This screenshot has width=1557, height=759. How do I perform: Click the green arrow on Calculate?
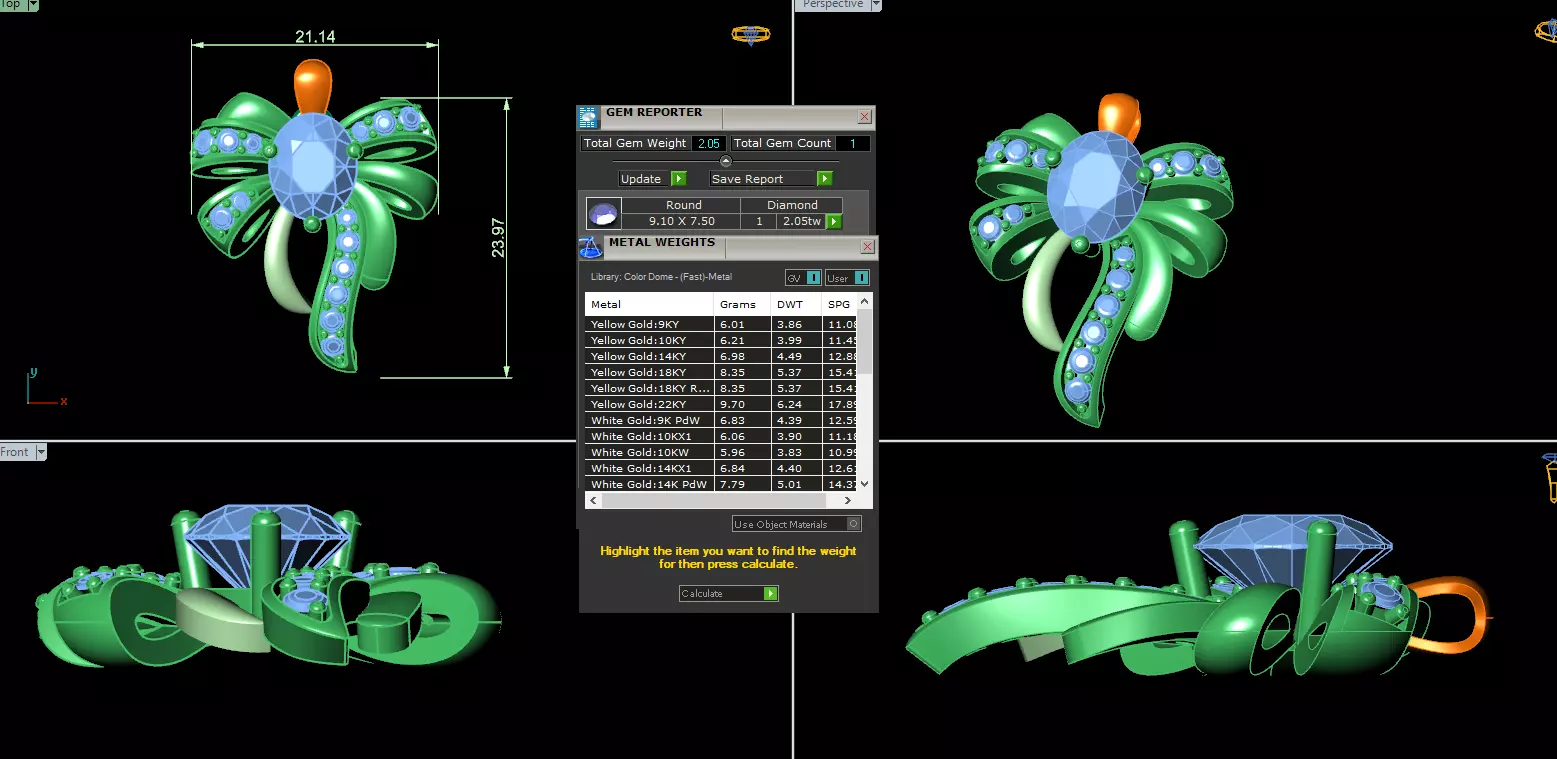770,594
